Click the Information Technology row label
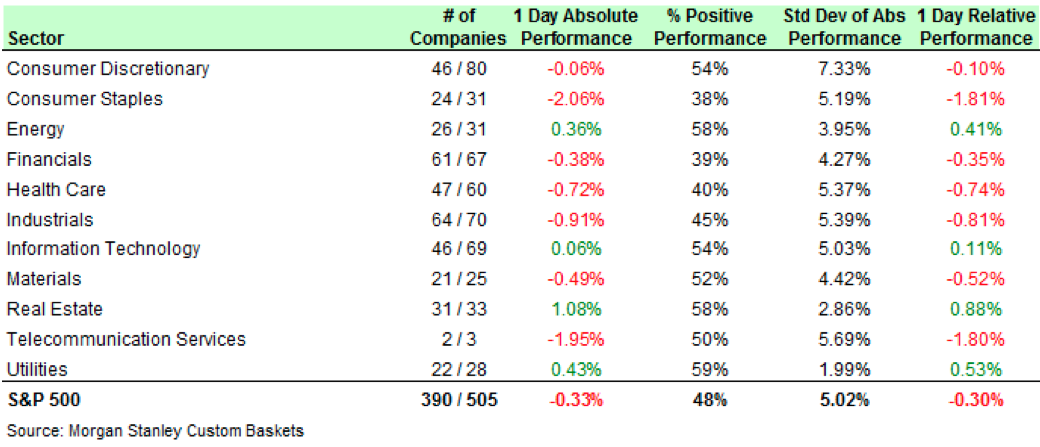This screenshot has width=1040, height=447. click(103, 249)
